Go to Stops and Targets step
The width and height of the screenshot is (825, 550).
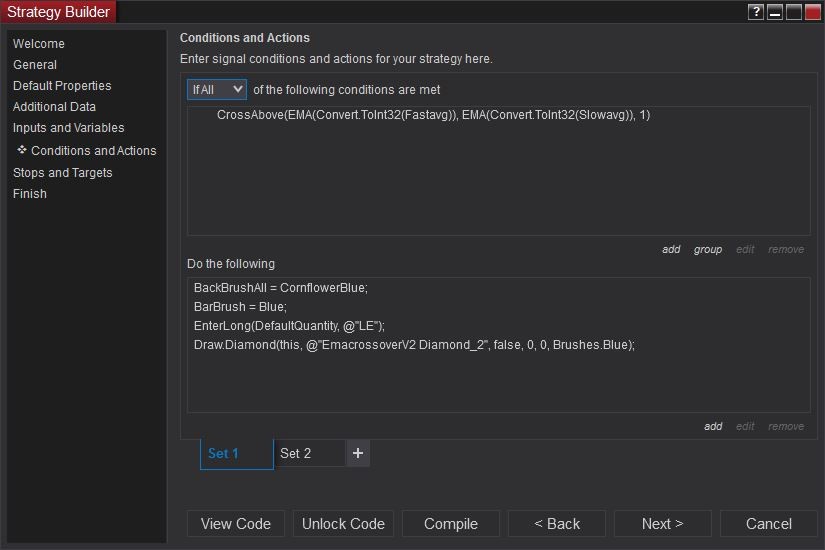[63, 173]
